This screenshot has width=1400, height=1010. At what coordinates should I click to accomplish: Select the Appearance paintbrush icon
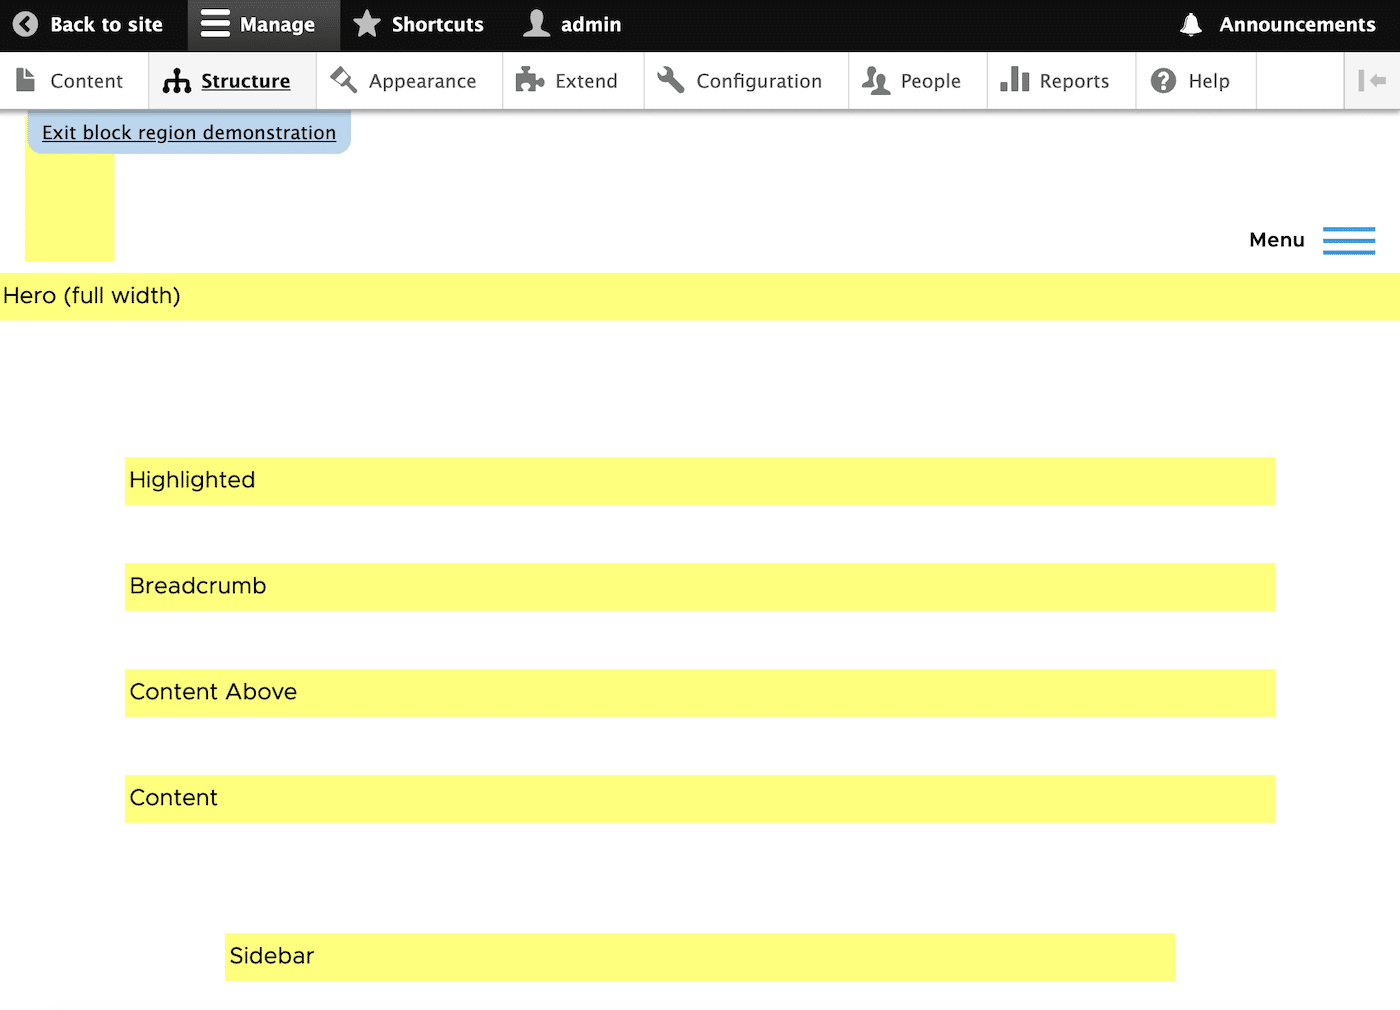(342, 80)
